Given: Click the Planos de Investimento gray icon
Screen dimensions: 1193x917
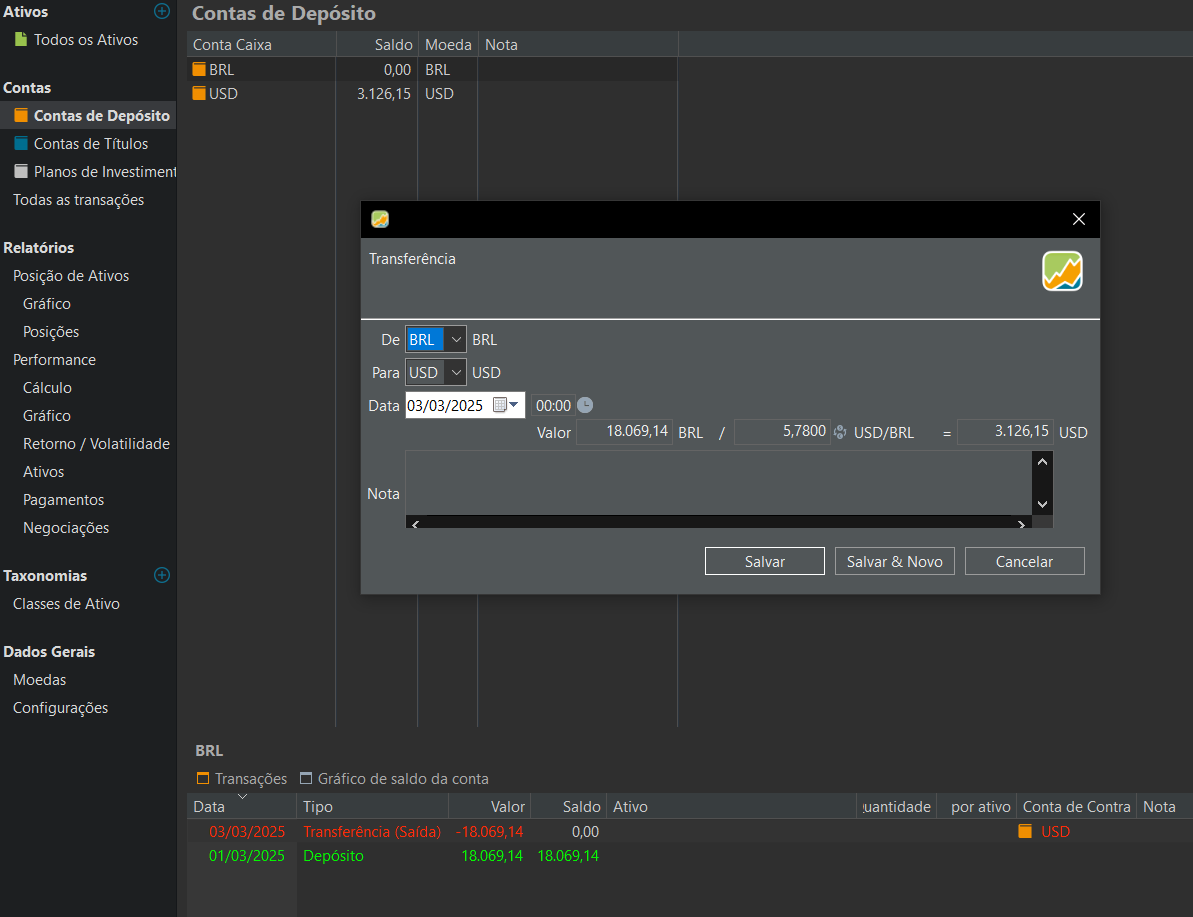Looking at the screenshot, I should [x=21, y=171].
